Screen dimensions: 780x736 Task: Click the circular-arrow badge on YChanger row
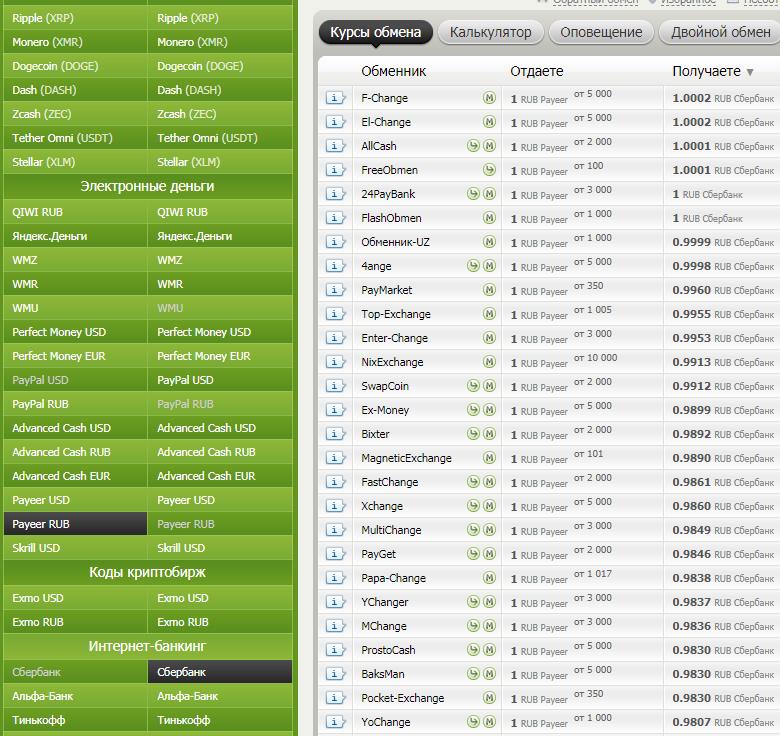473,602
